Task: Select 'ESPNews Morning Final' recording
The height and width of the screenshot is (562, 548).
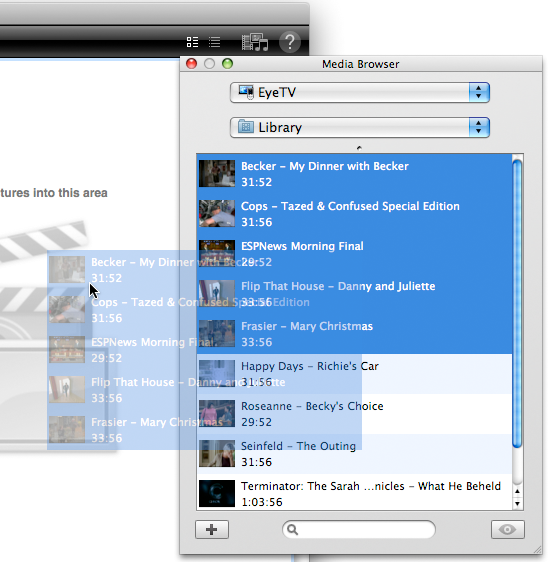Action: [354, 254]
